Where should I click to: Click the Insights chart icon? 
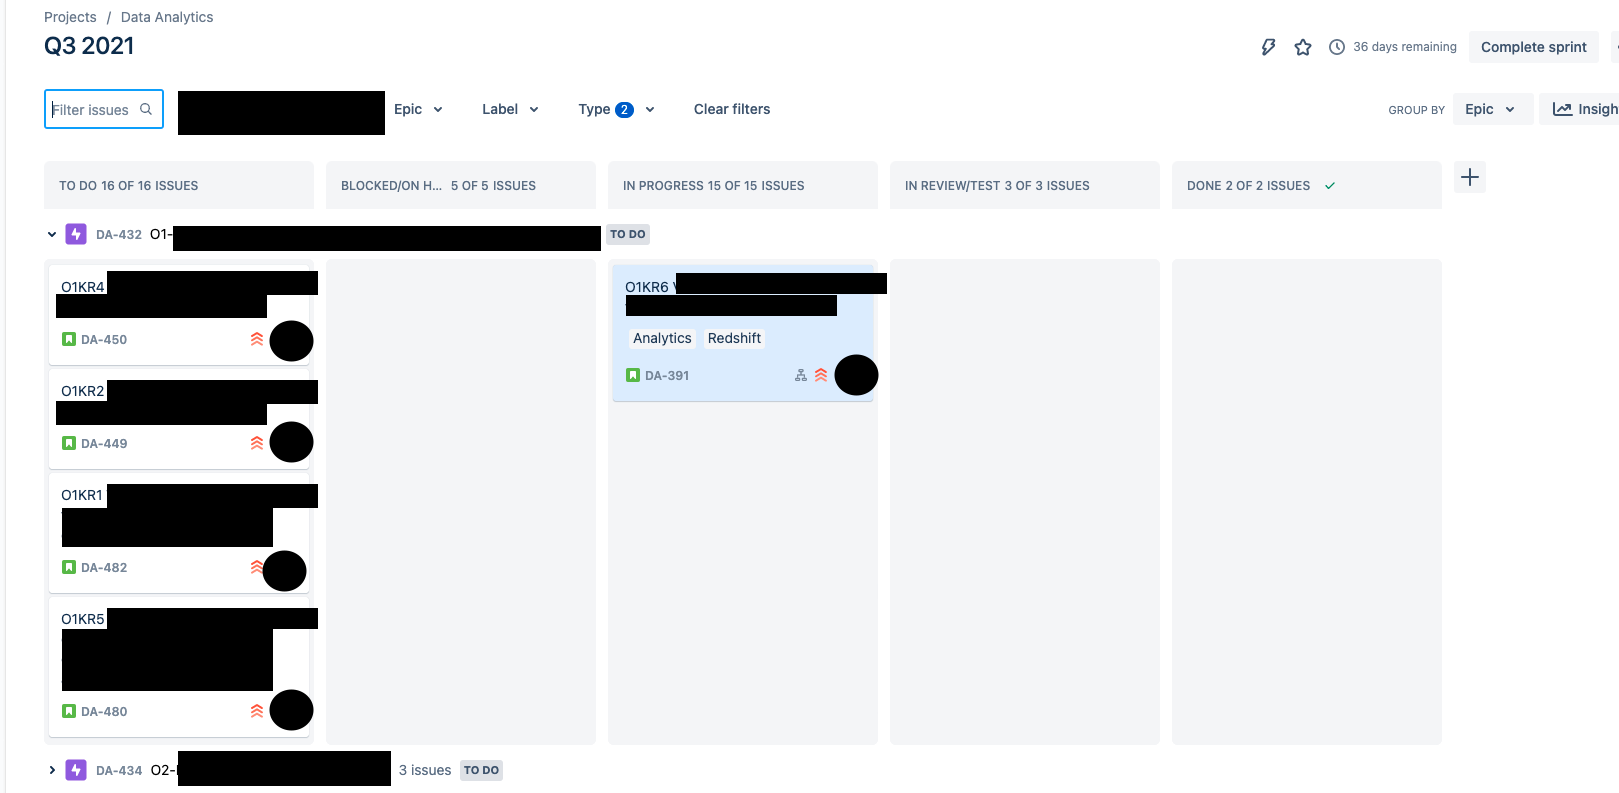coord(1562,109)
